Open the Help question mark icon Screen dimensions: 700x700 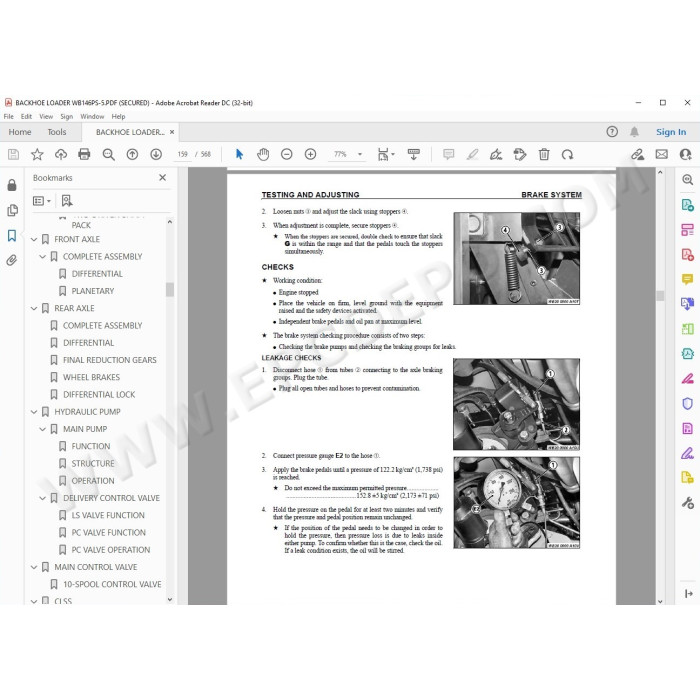(x=612, y=132)
